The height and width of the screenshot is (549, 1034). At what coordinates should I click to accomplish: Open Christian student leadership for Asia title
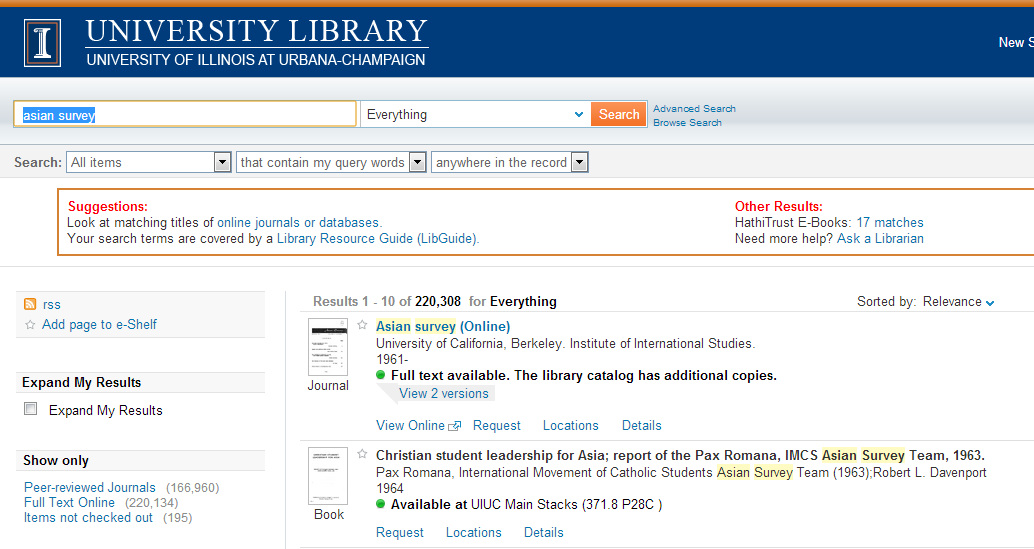680,455
